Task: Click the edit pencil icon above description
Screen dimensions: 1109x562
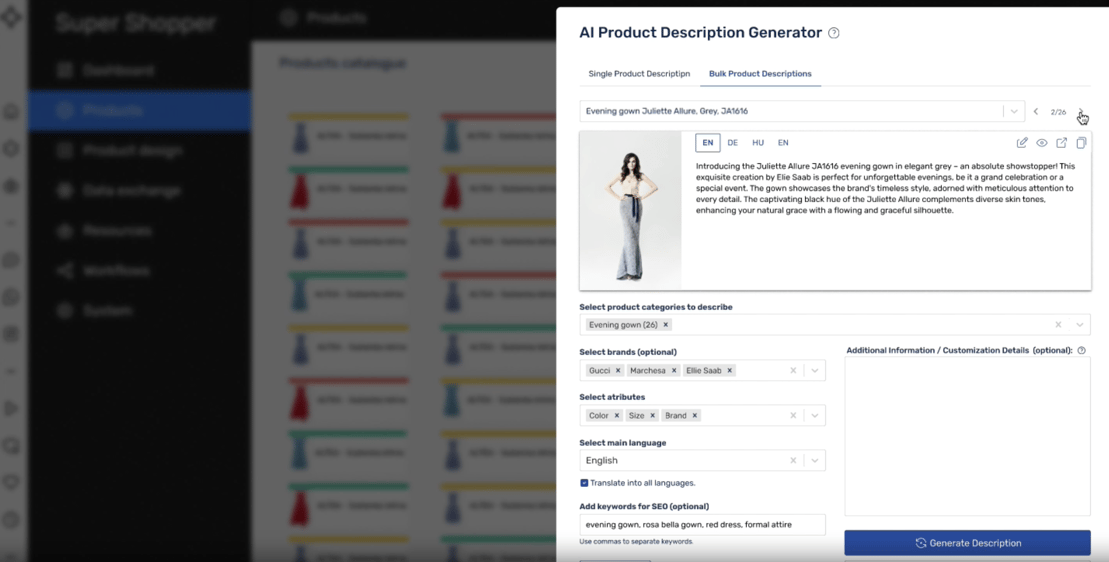Action: 1022,143
